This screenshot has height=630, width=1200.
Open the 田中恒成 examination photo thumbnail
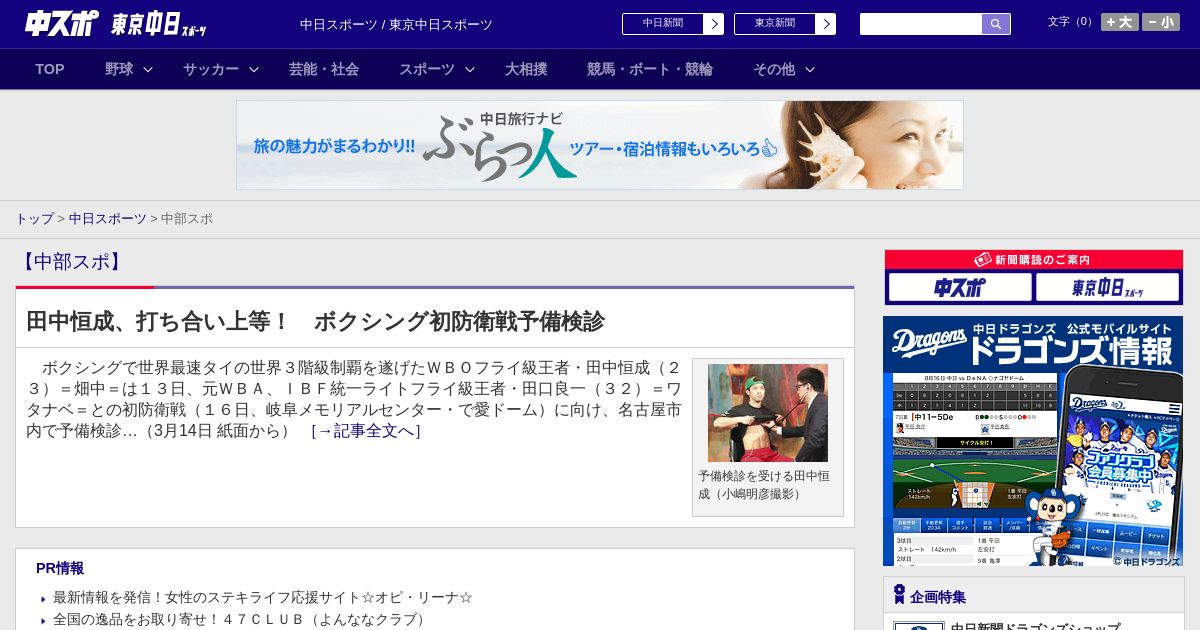coord(768,413)
